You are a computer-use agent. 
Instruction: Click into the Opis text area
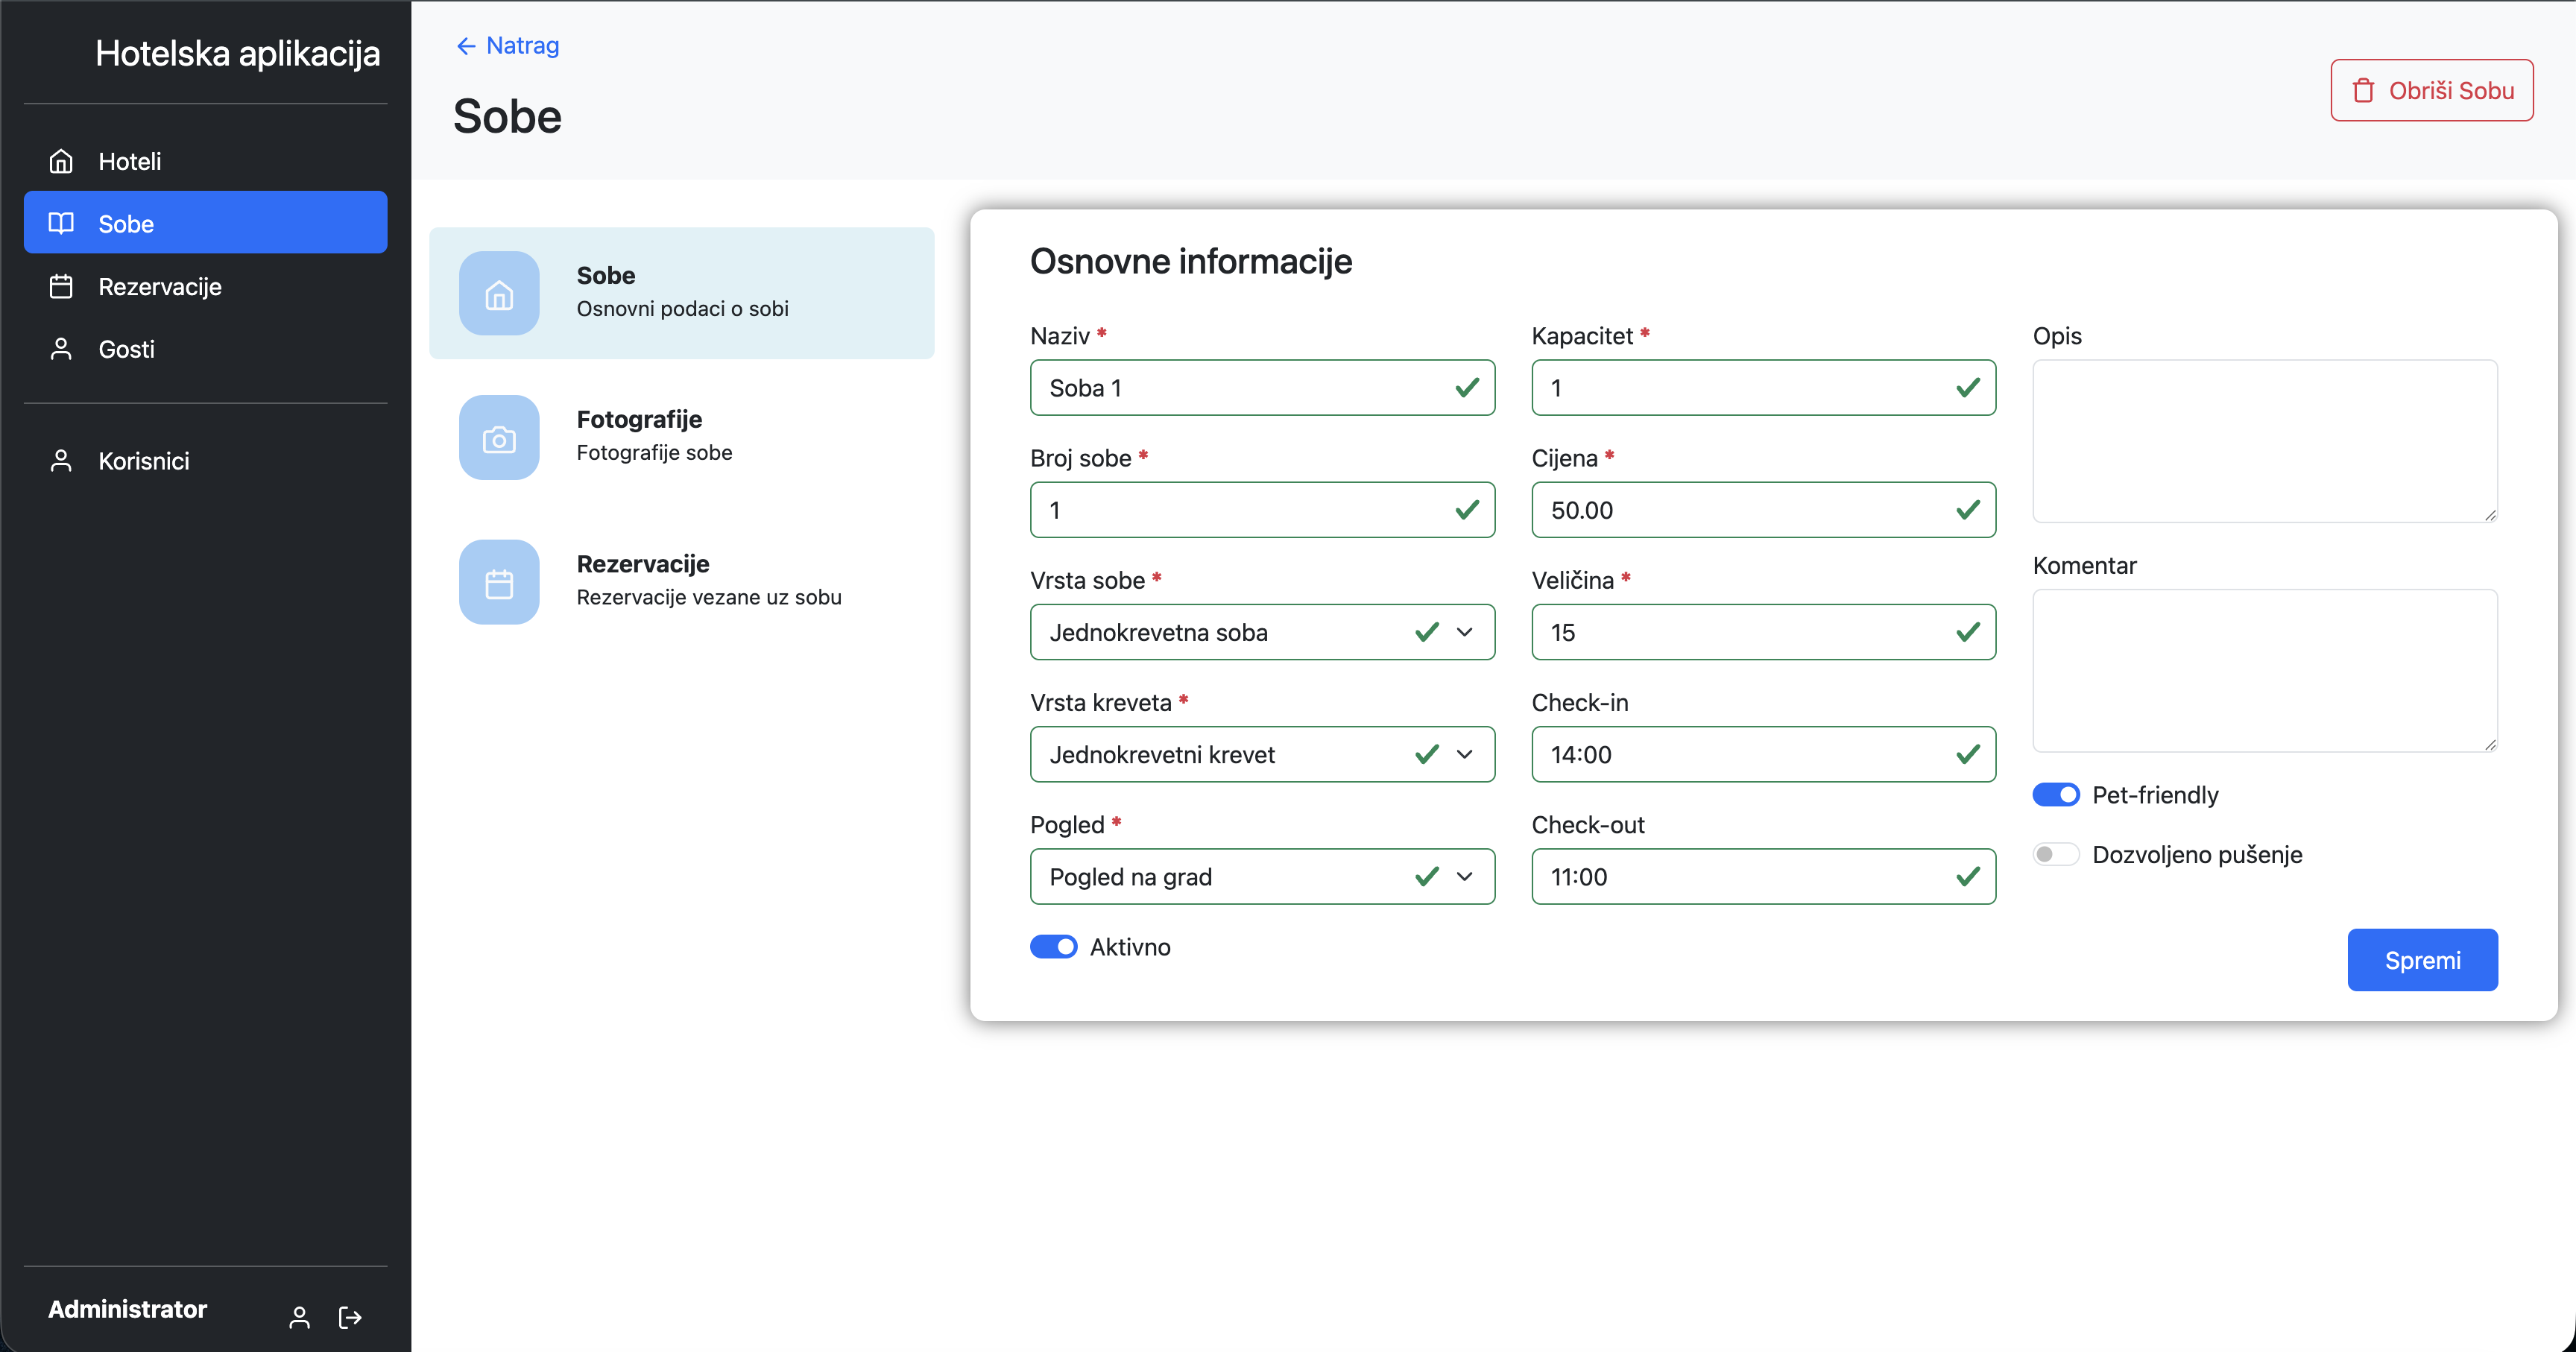tap(2264, 441)
